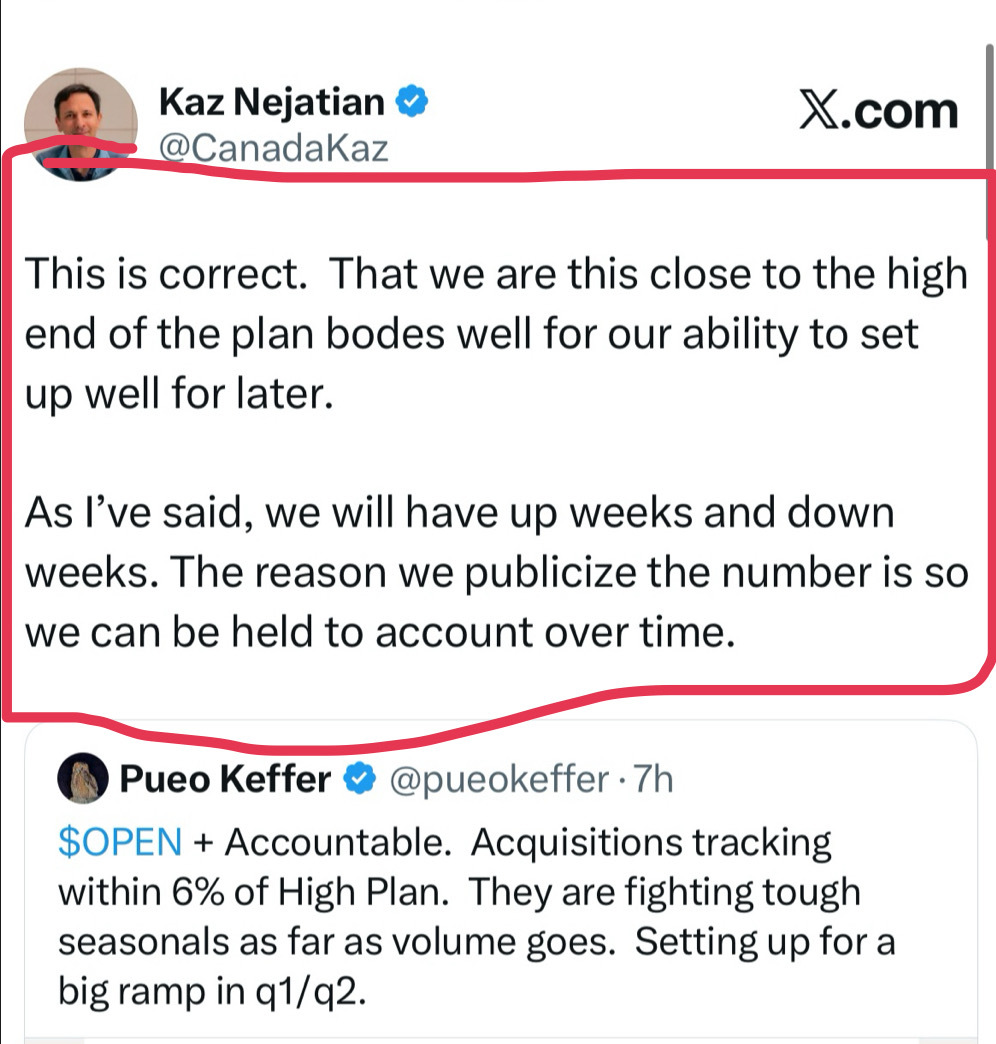Open the @CanadaKaz handle link
Screen dimensions: 996x1044
[x=274, y=148]
